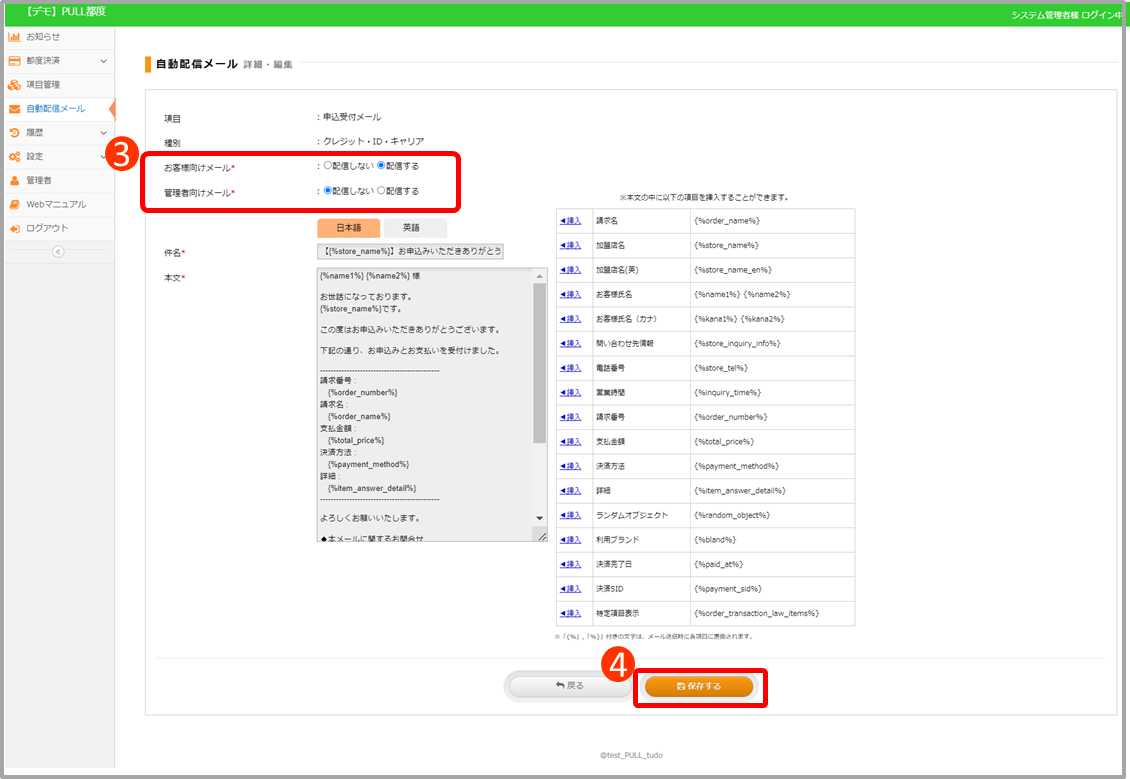Click the 設定 gears icon
Viewport: 1130px width, 779px height.
click(x=14, y=157)
